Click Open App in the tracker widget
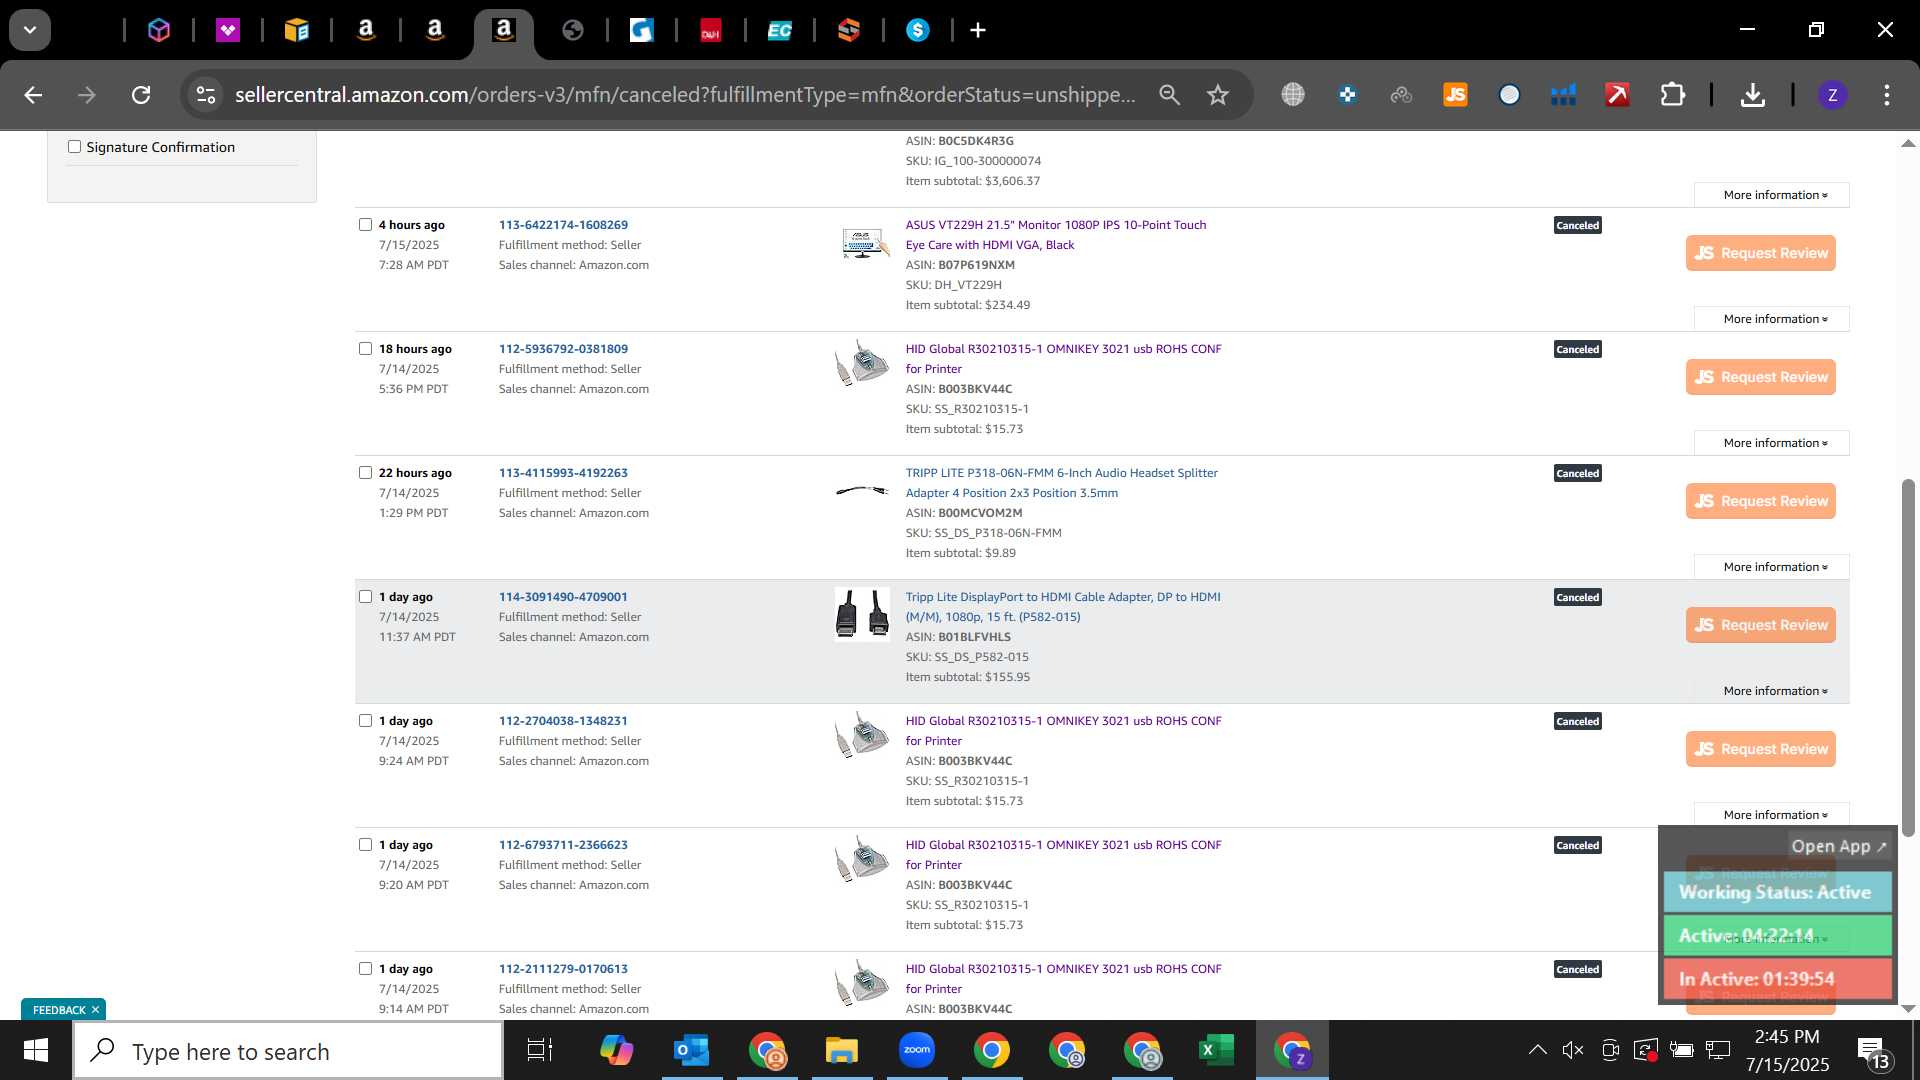Viewport: 1920px width, 1080px height. click(1838, 846)
